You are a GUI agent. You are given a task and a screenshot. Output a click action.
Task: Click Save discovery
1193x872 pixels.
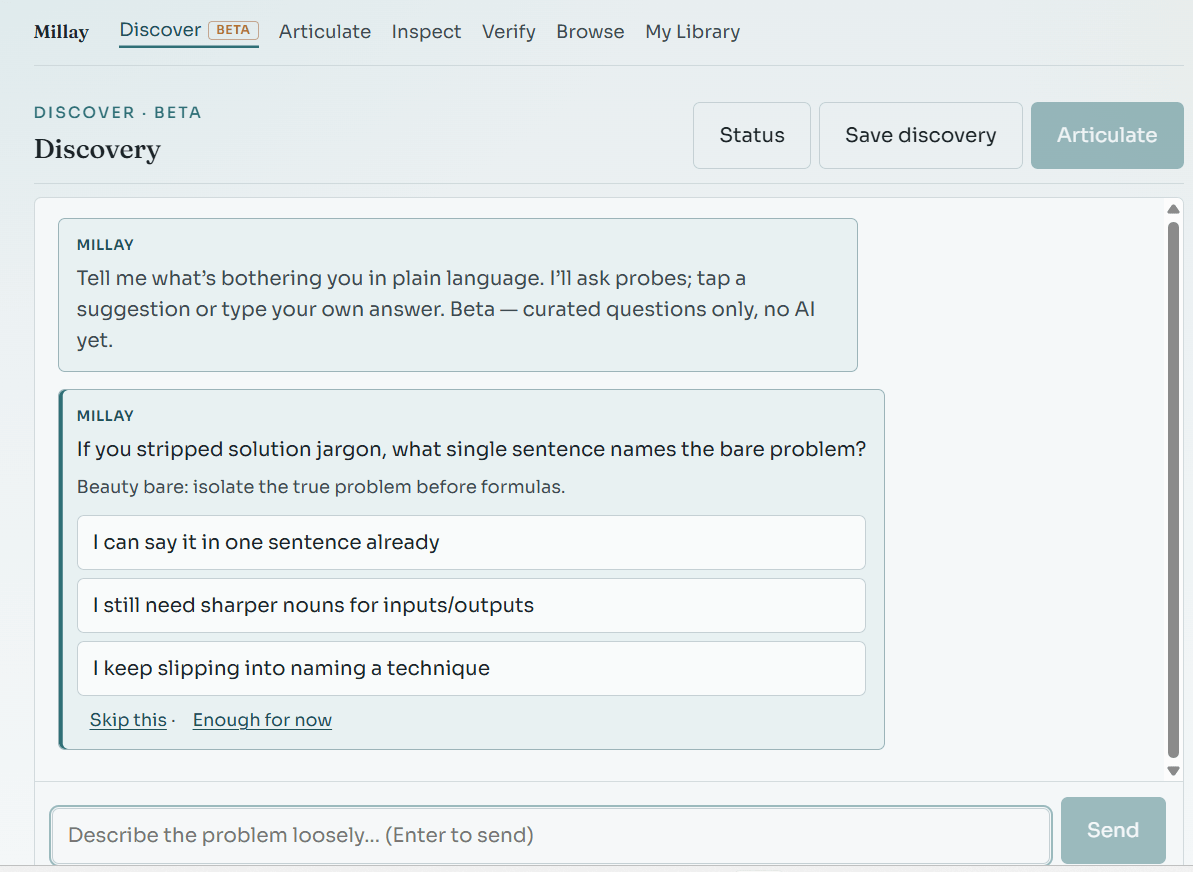click(921, 135)
